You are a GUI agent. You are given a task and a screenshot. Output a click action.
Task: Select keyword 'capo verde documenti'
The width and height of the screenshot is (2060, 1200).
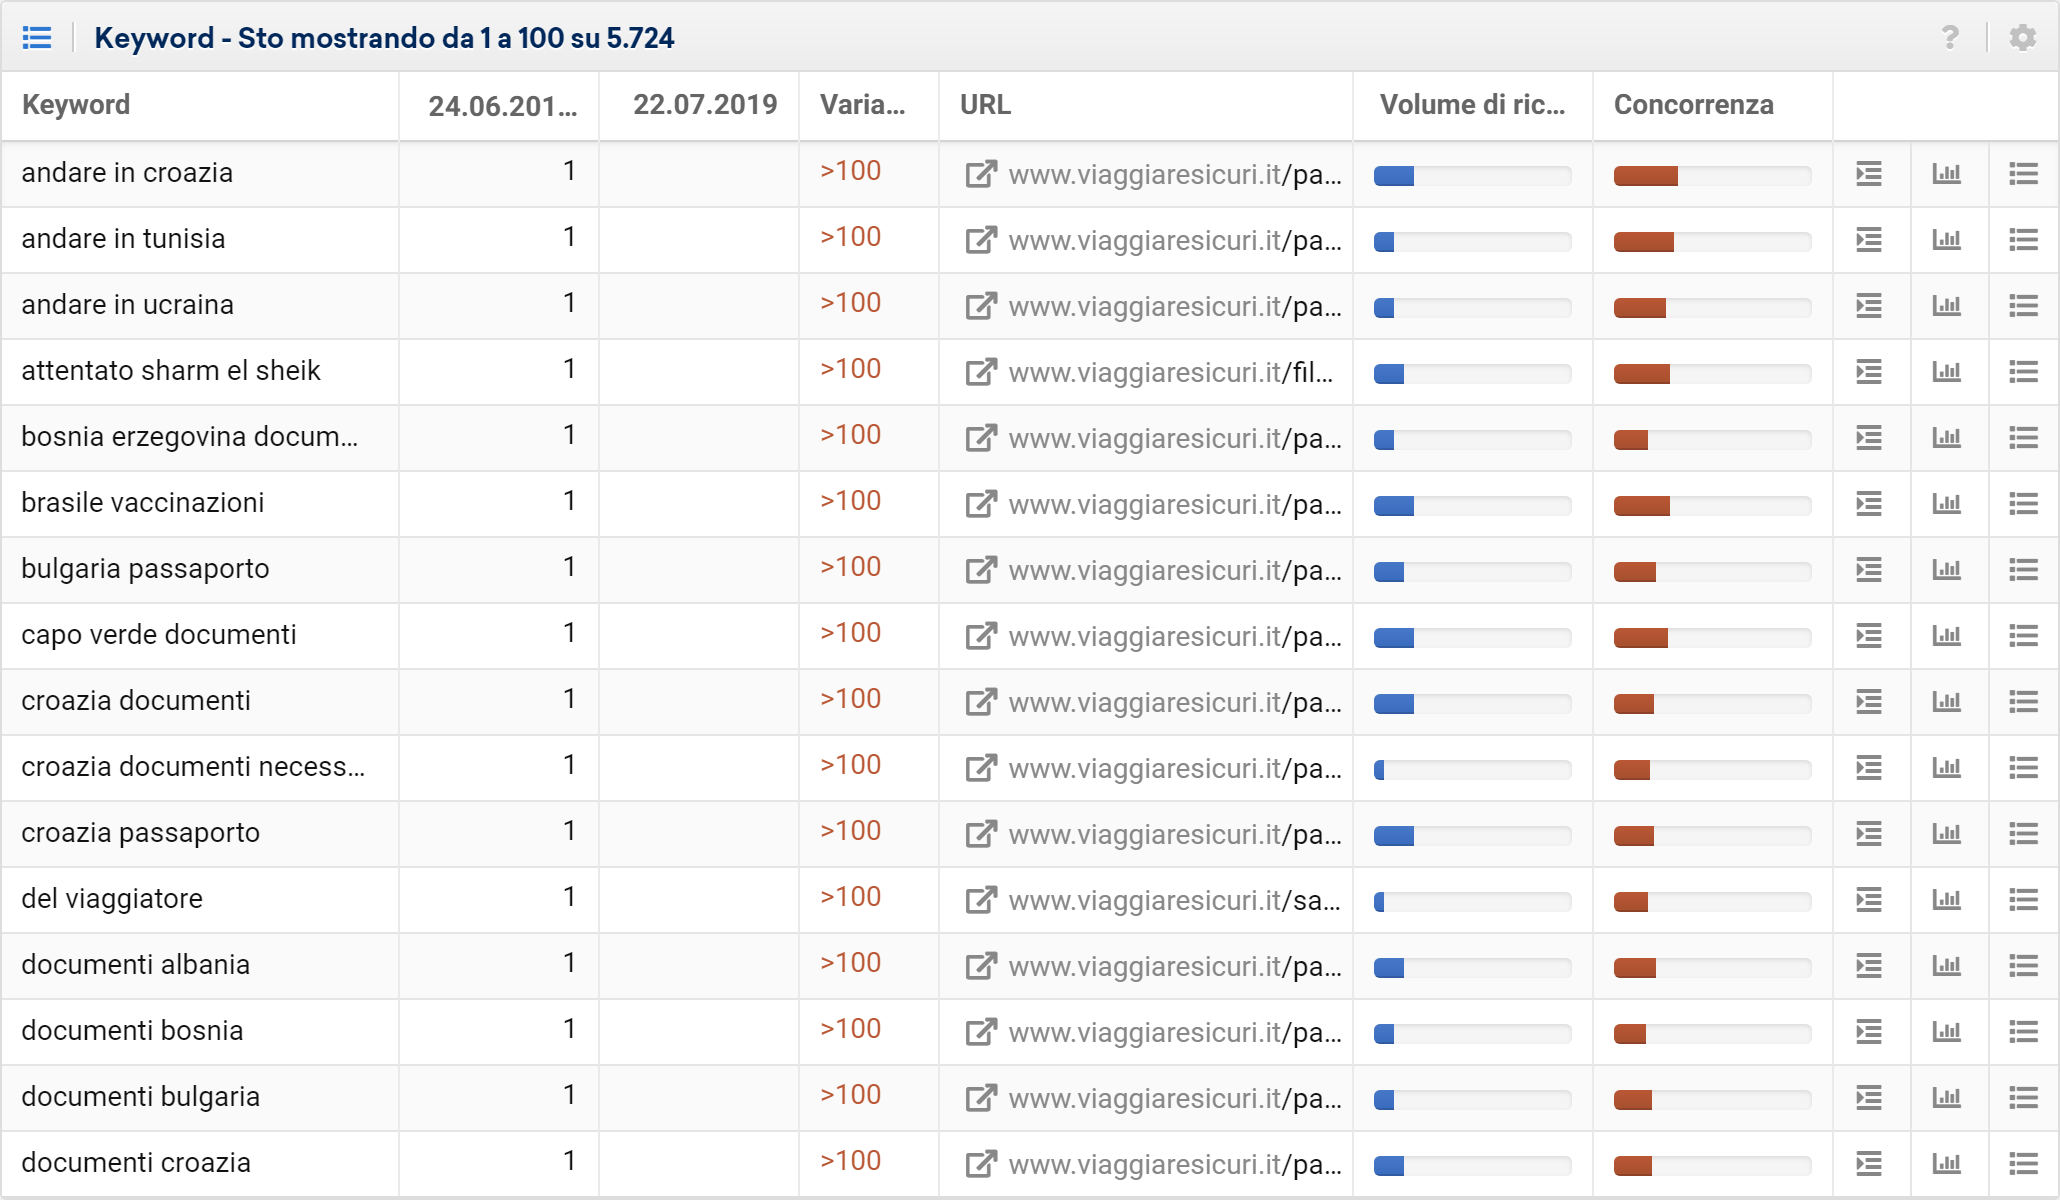[x=159, y=635]
